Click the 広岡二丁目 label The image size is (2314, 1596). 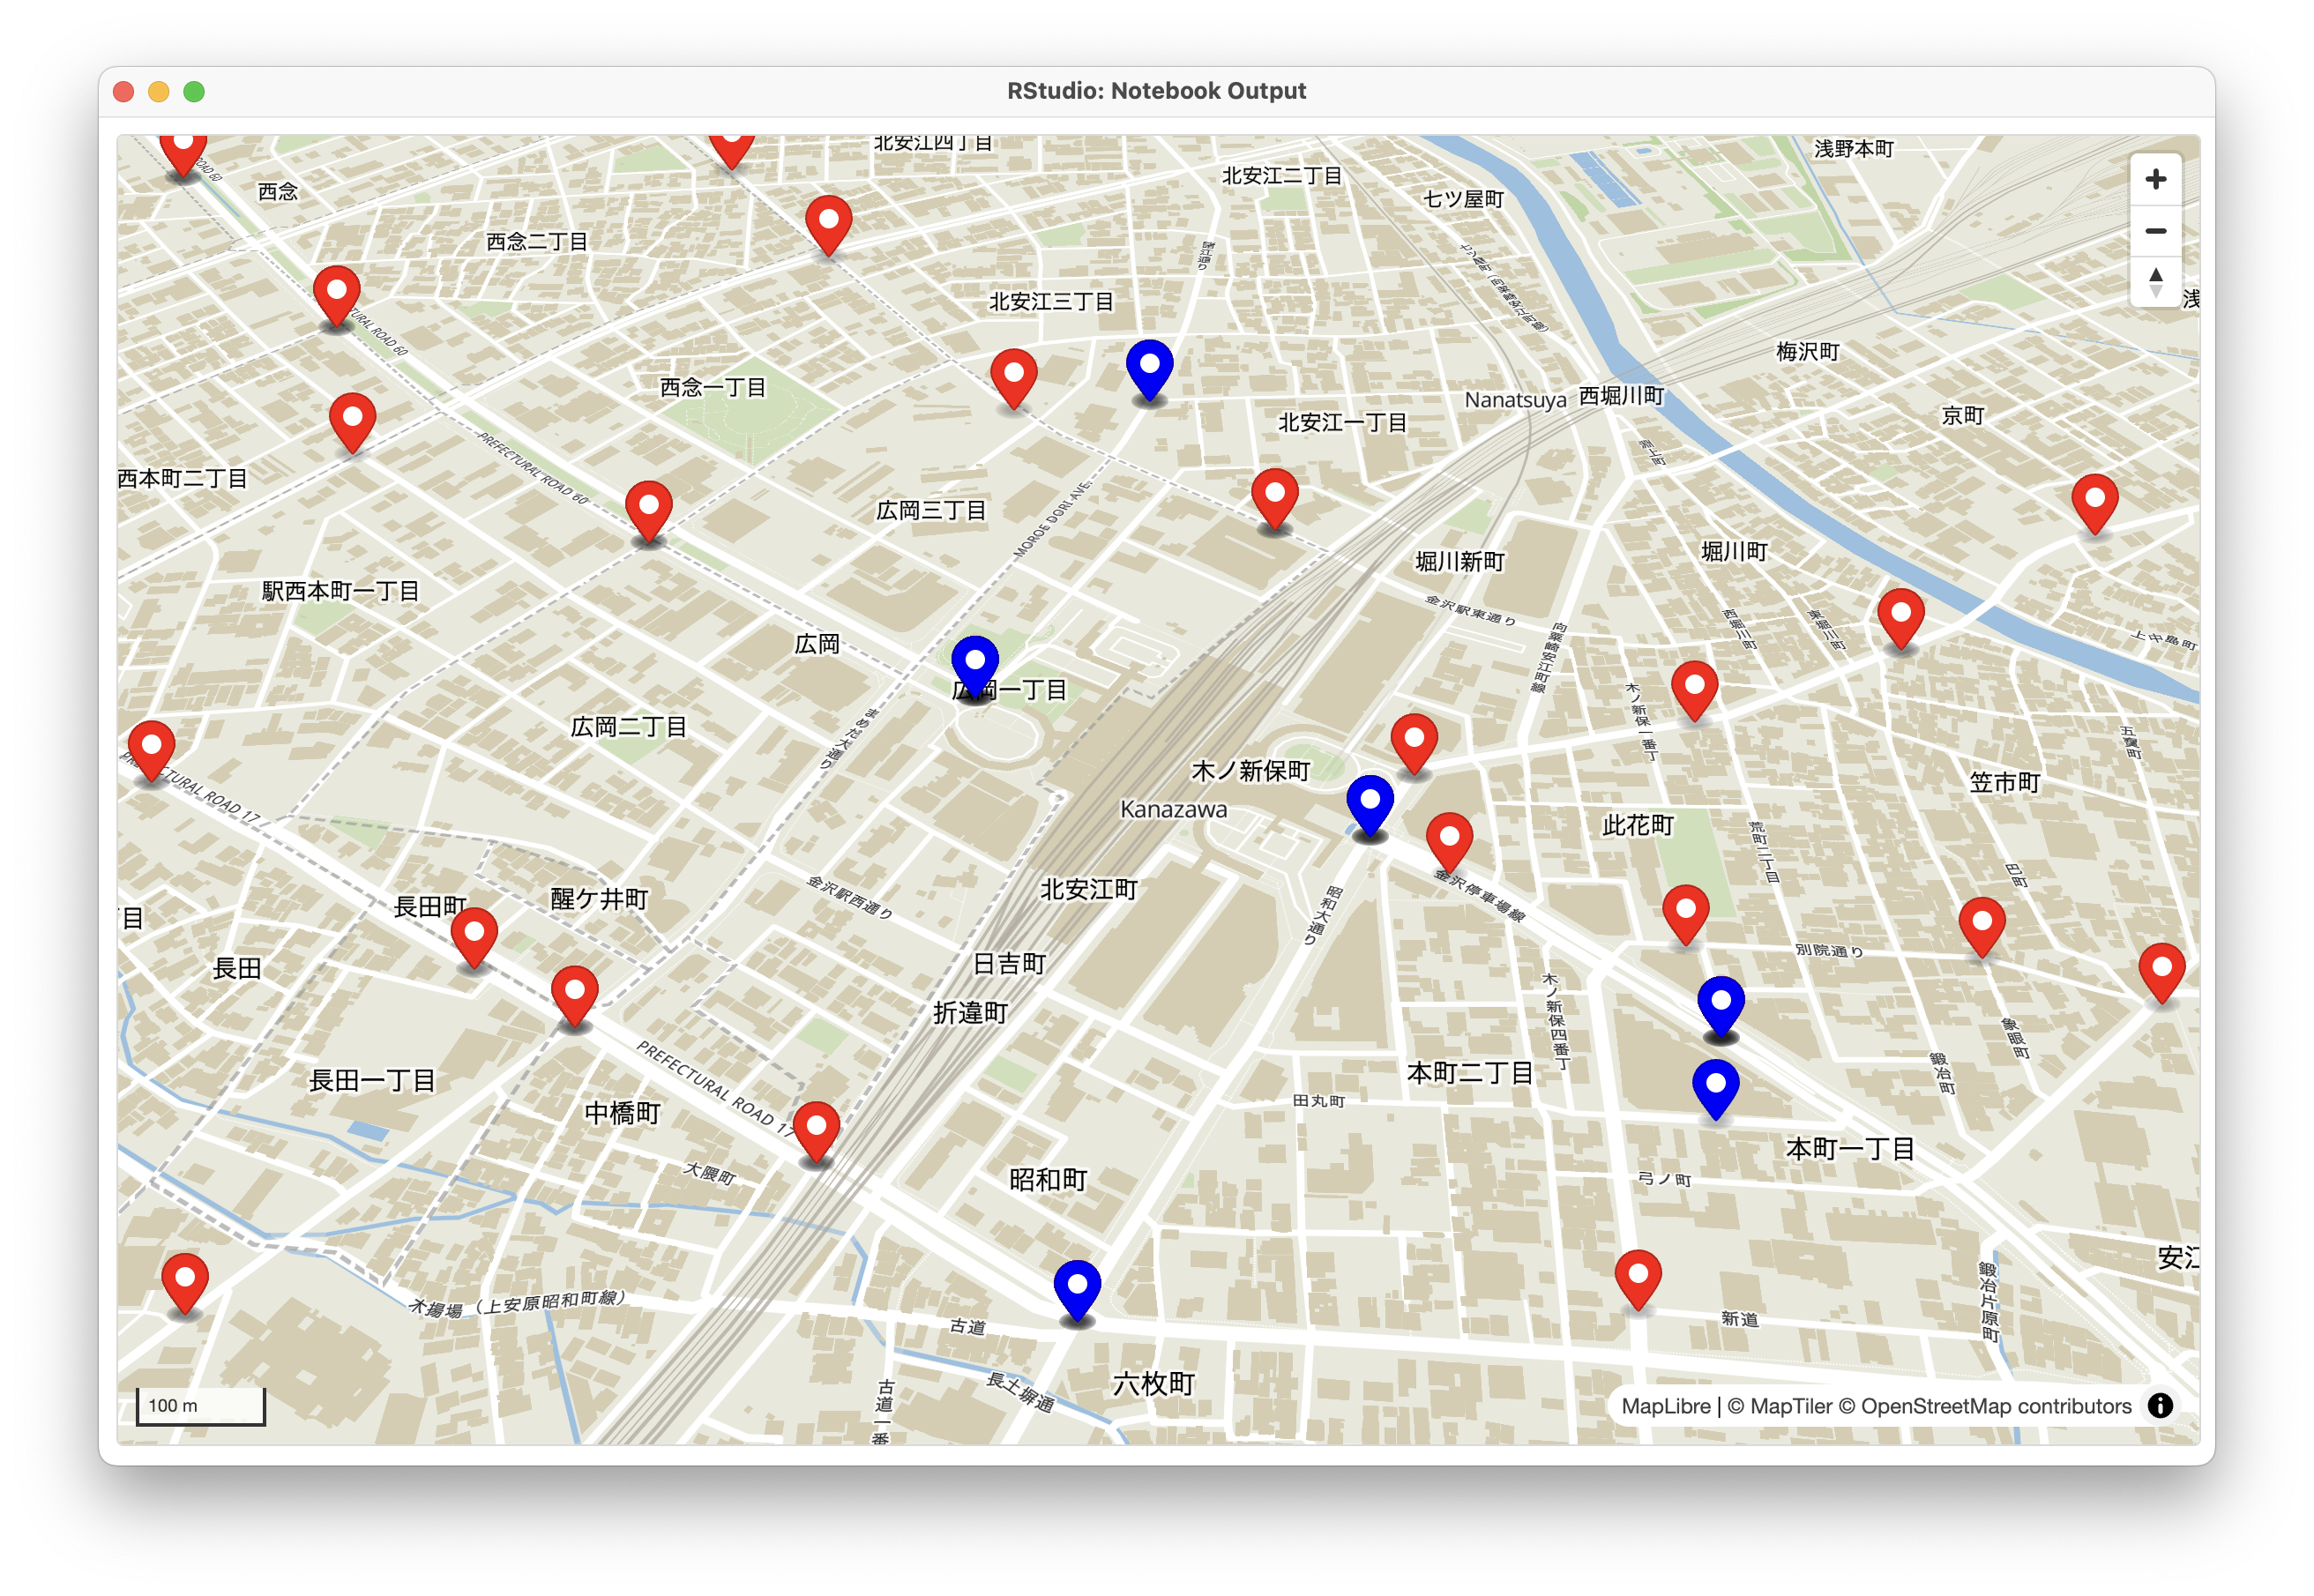pyautogui.click(x=628, y=727)
